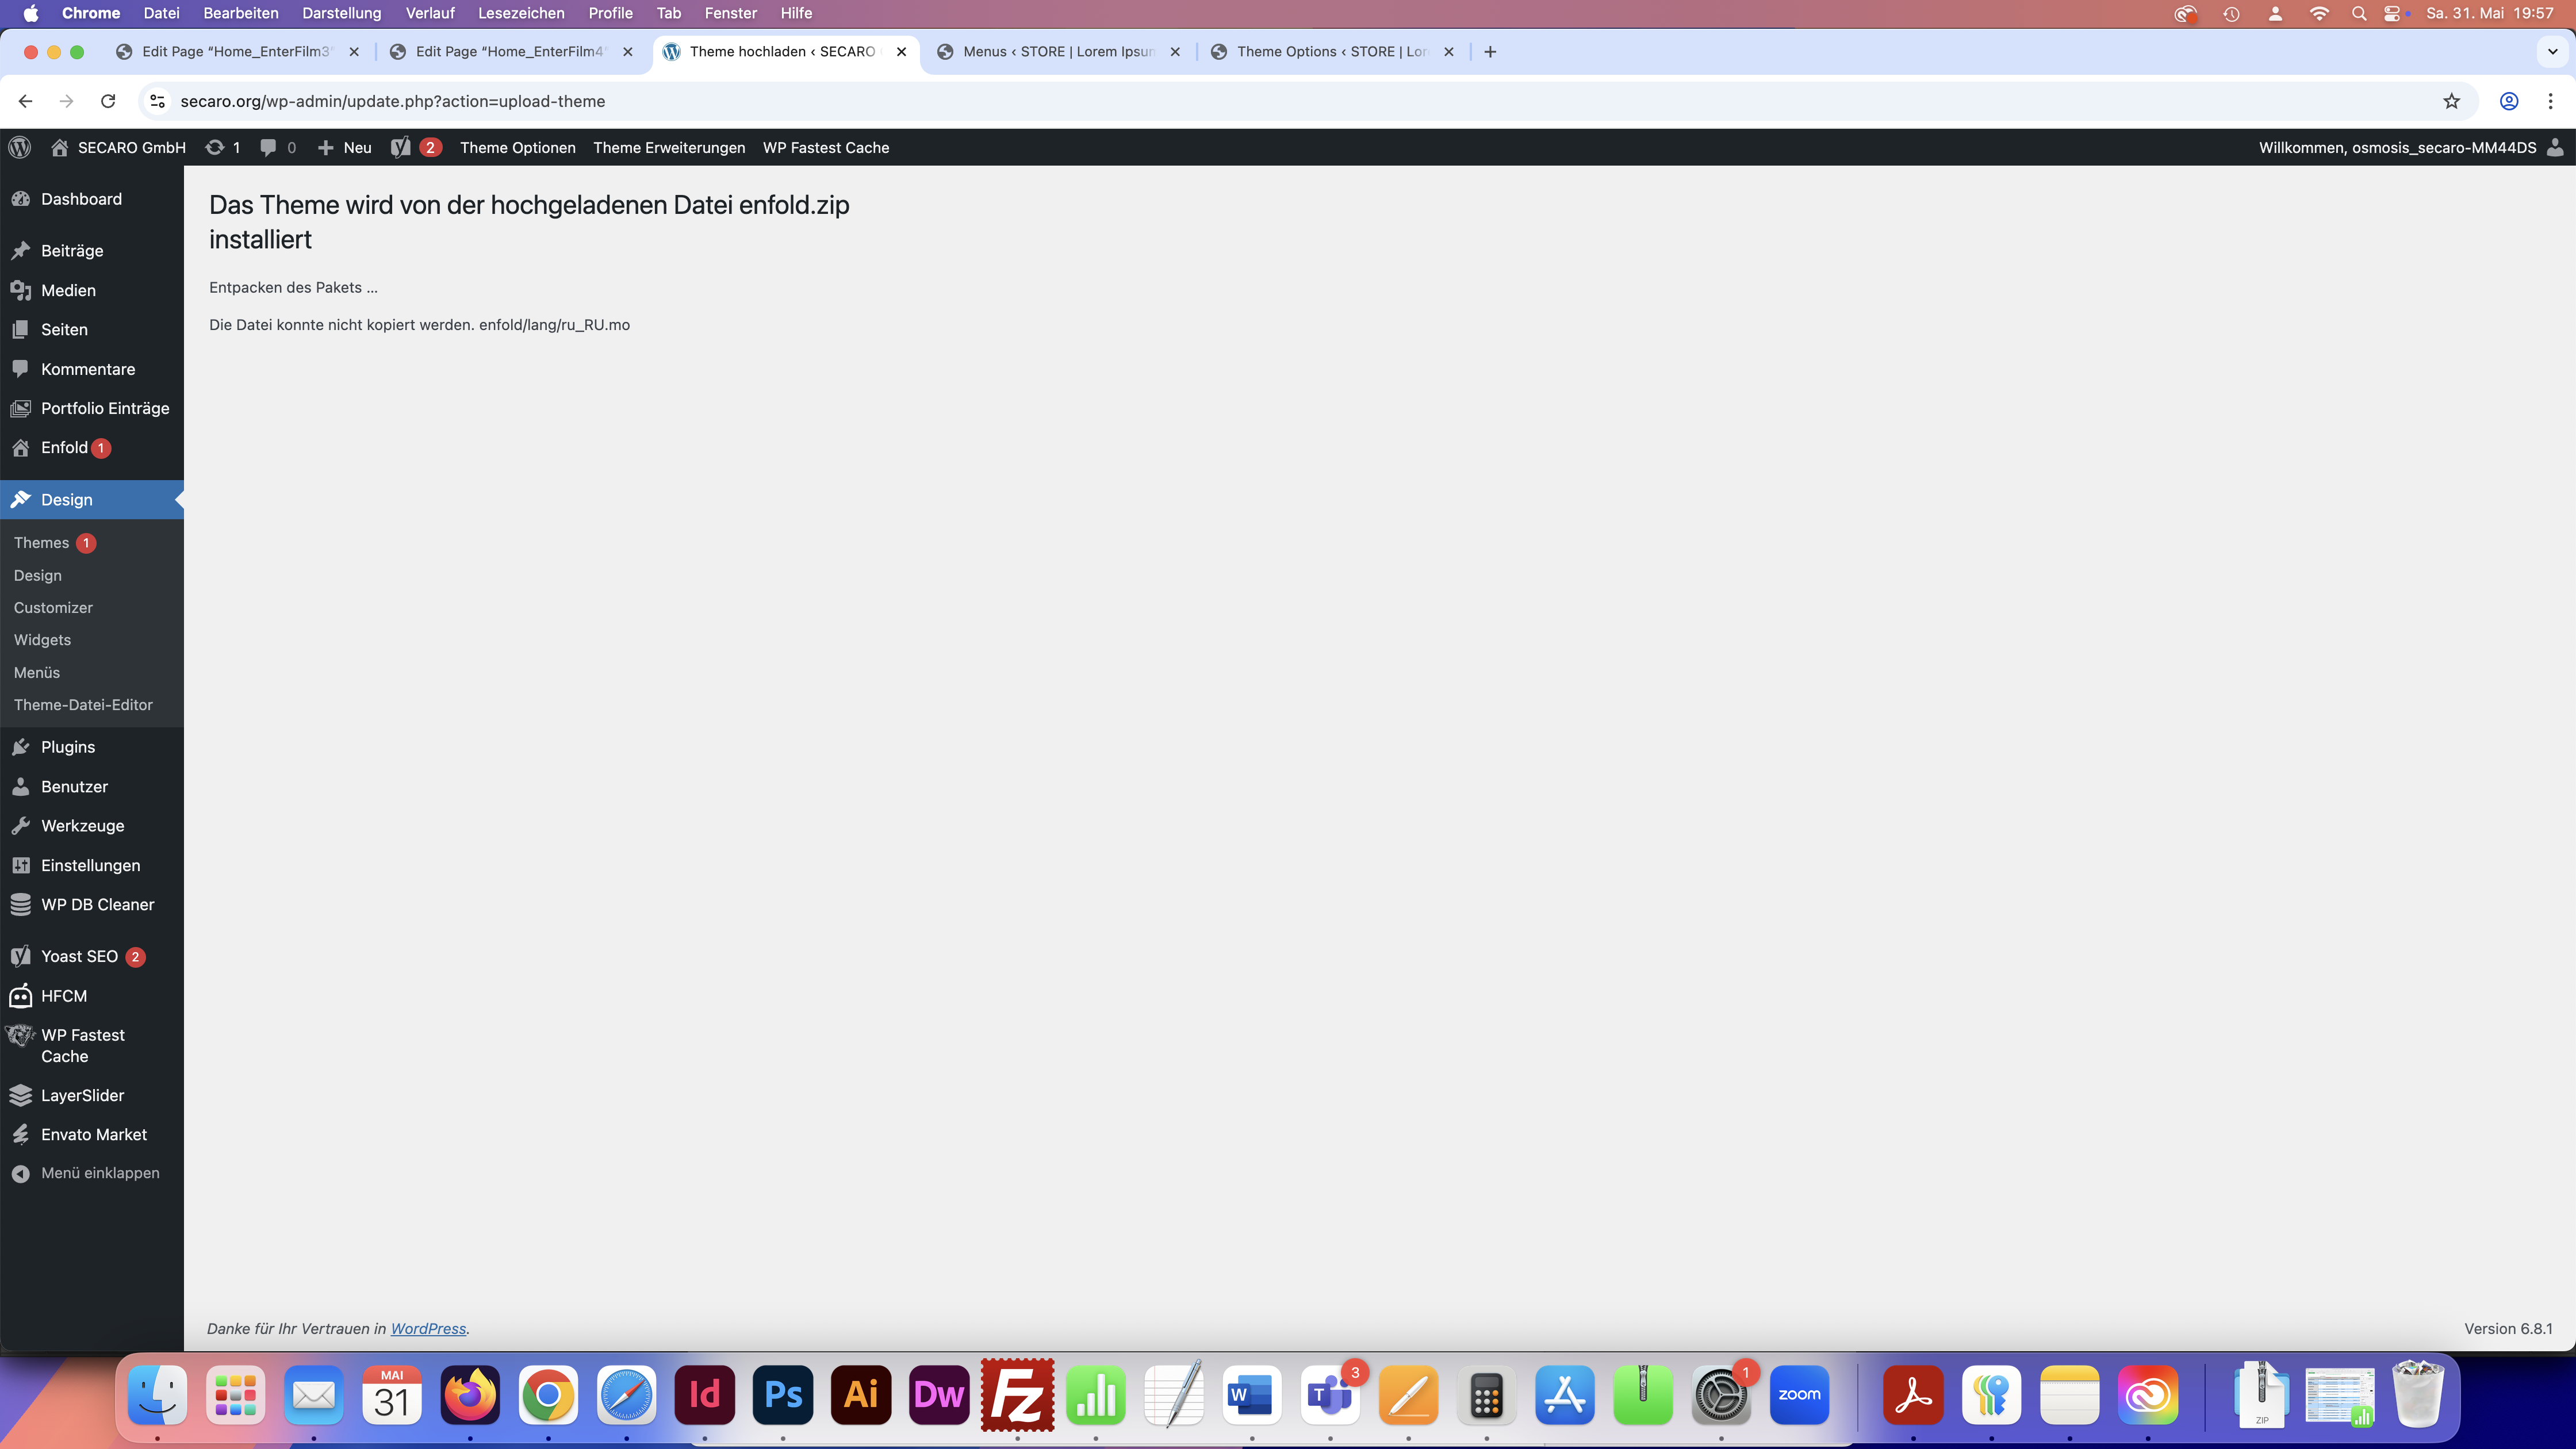
Task: Open Envato Market in sidebar
Action: [92, 1134]
